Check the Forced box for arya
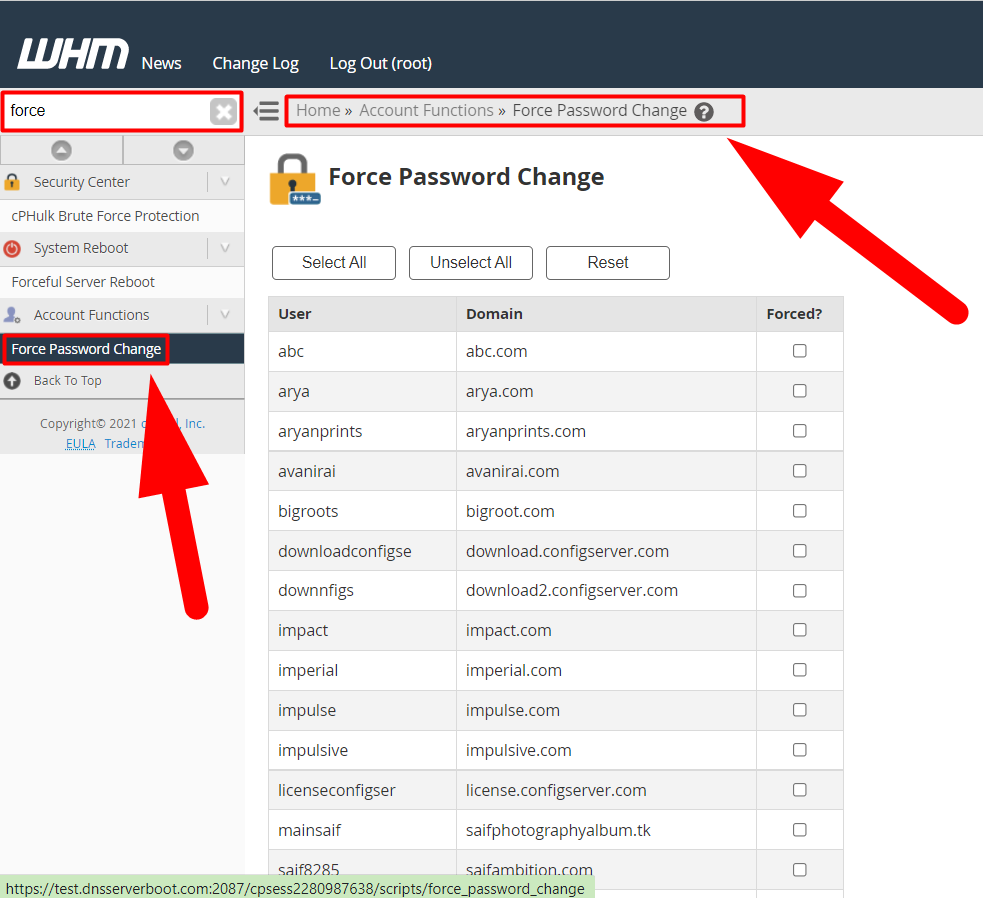The height and width of the screenshot is (898, 983). (x=799, y=391)
